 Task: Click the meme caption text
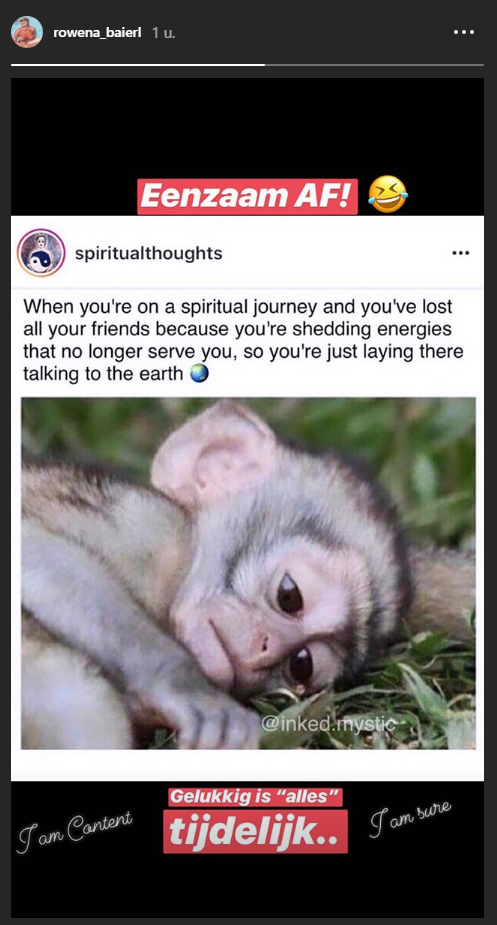pyautogui.click(x=243, y=340)
